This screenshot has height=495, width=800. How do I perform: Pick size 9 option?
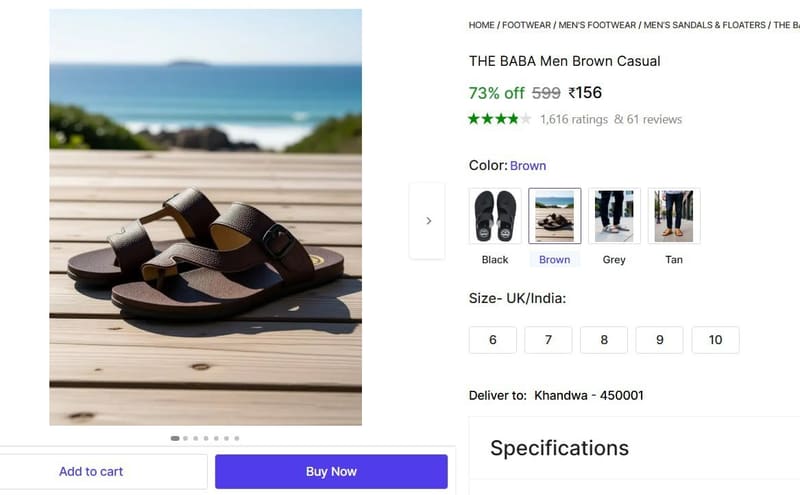[660, 340]
